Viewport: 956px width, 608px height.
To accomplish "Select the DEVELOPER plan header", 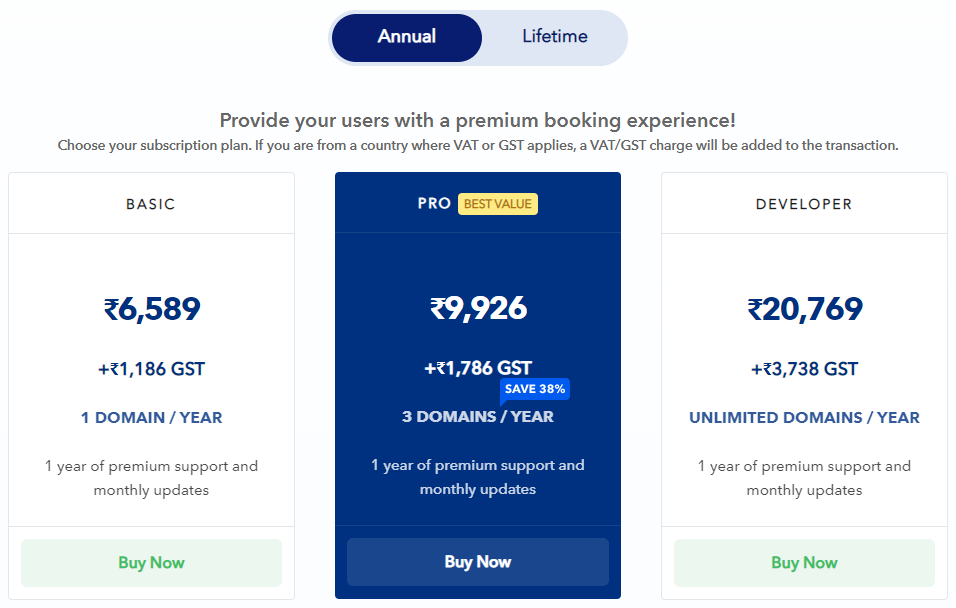I will [804, 204].
